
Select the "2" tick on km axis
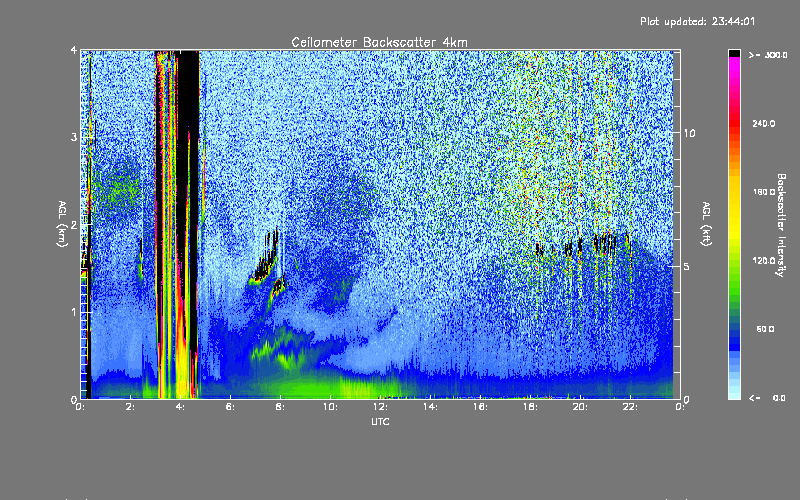pyautogui.click(x=74, y=224)
